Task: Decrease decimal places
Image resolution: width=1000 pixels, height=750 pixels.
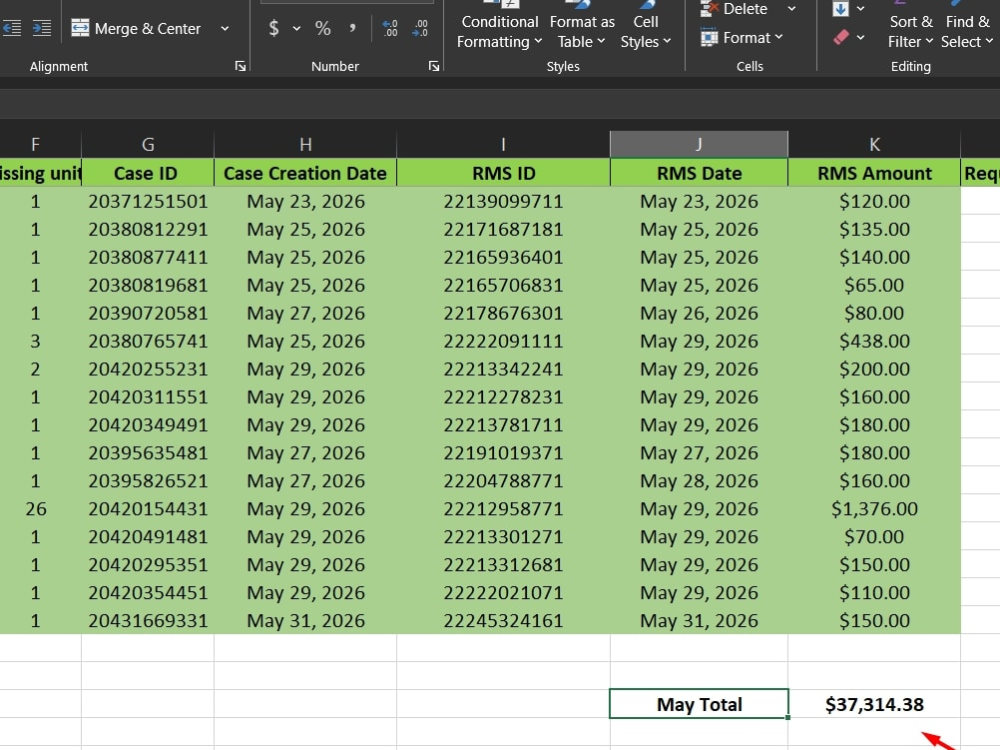Action: point(421,28)
